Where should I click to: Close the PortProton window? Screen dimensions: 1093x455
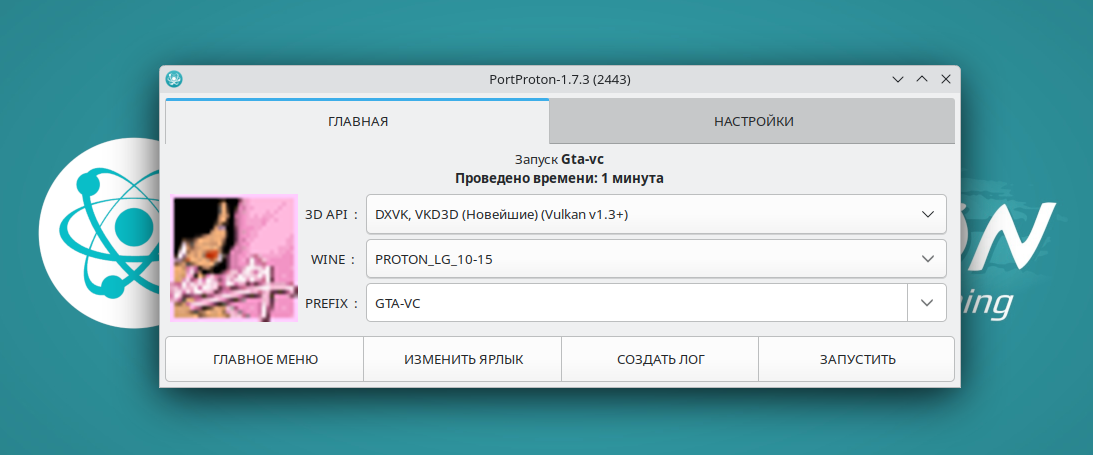[945, 79]
